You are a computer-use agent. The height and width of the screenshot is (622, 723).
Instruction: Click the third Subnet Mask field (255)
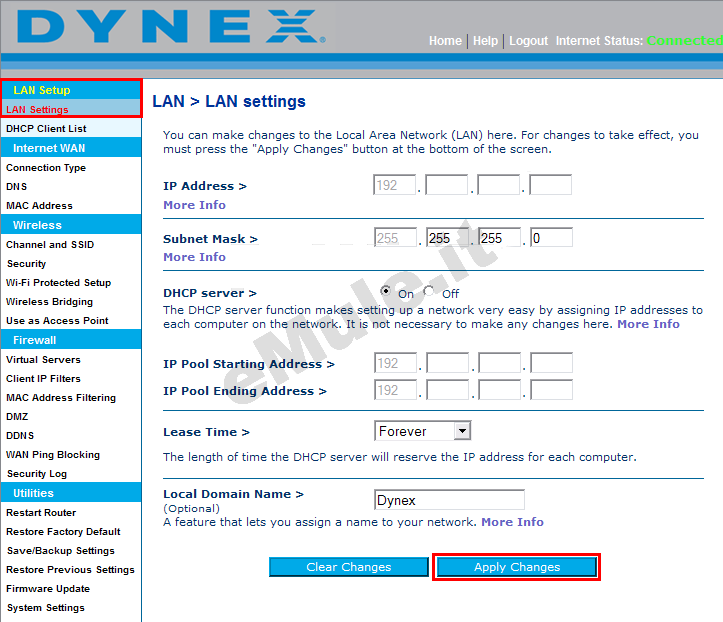pos(499,237)
